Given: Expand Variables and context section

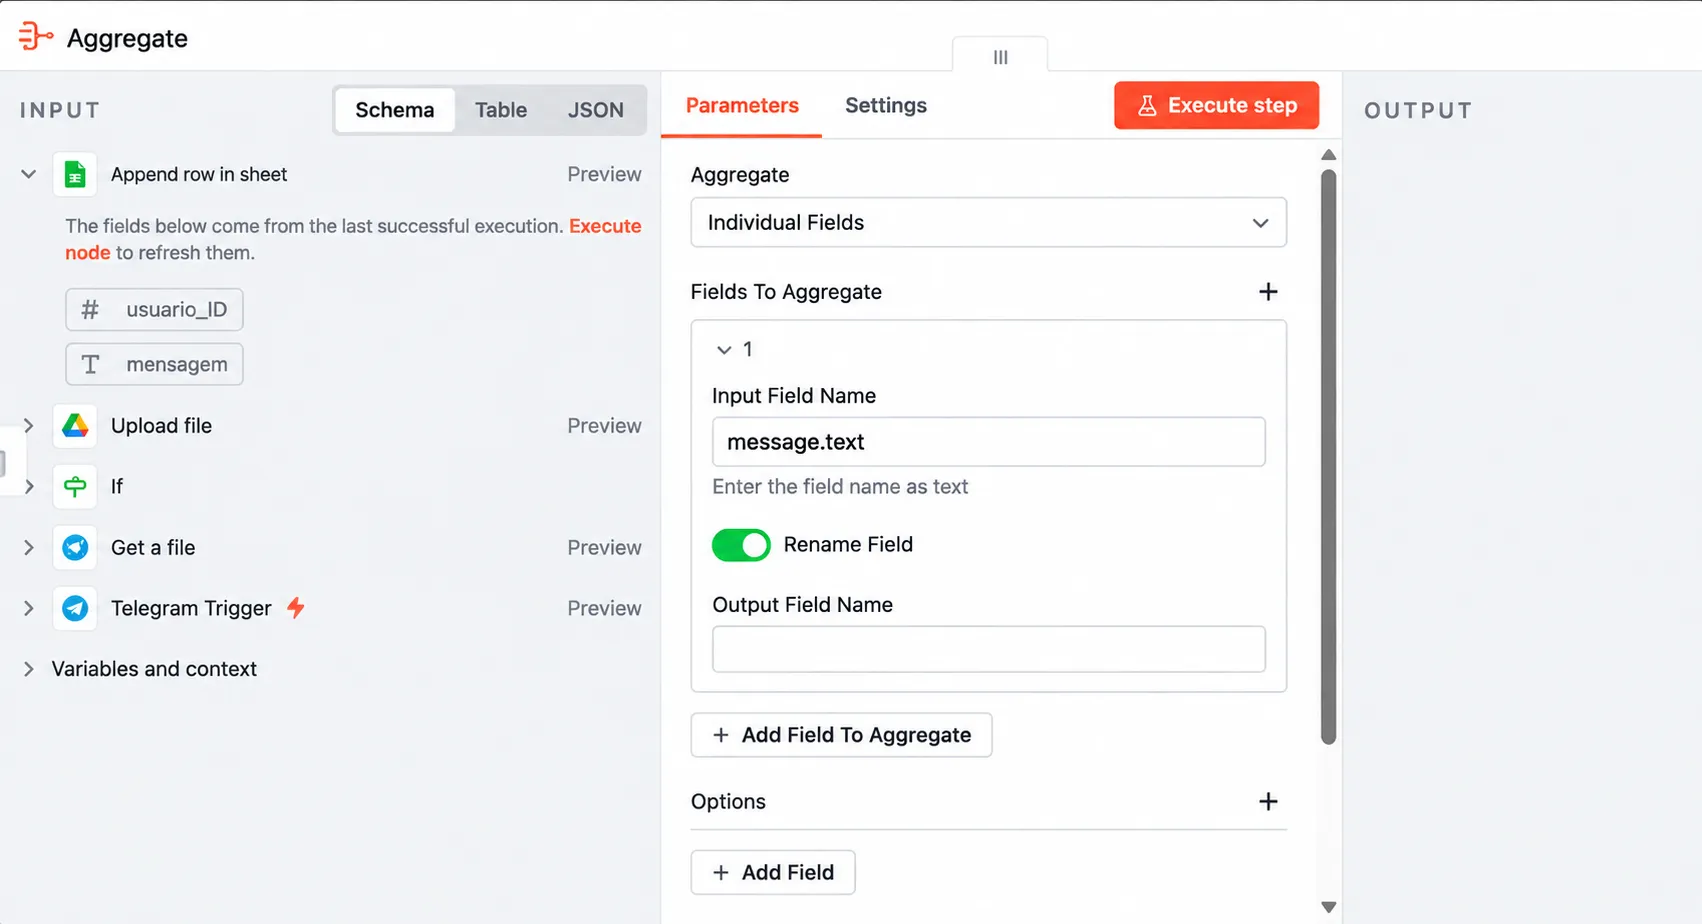Looking at the screenshot, I should pyautogui.click(x=29, y=669).
